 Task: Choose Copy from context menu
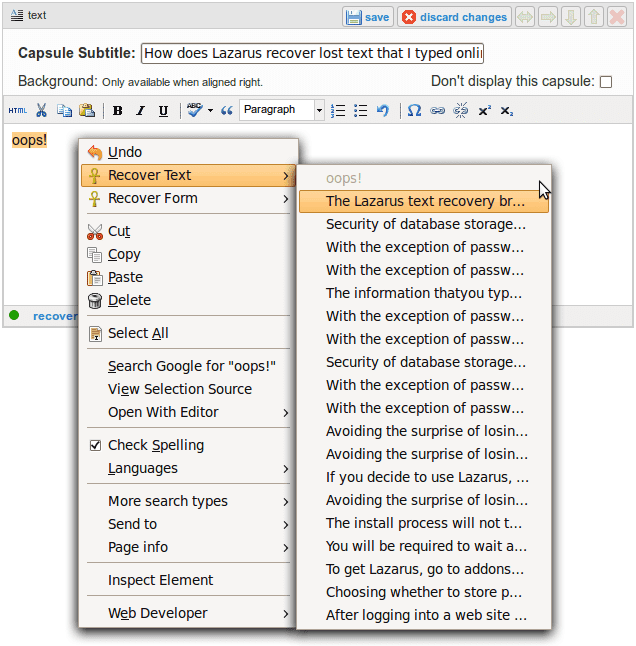pyautogui.click(x=189, y=255)
